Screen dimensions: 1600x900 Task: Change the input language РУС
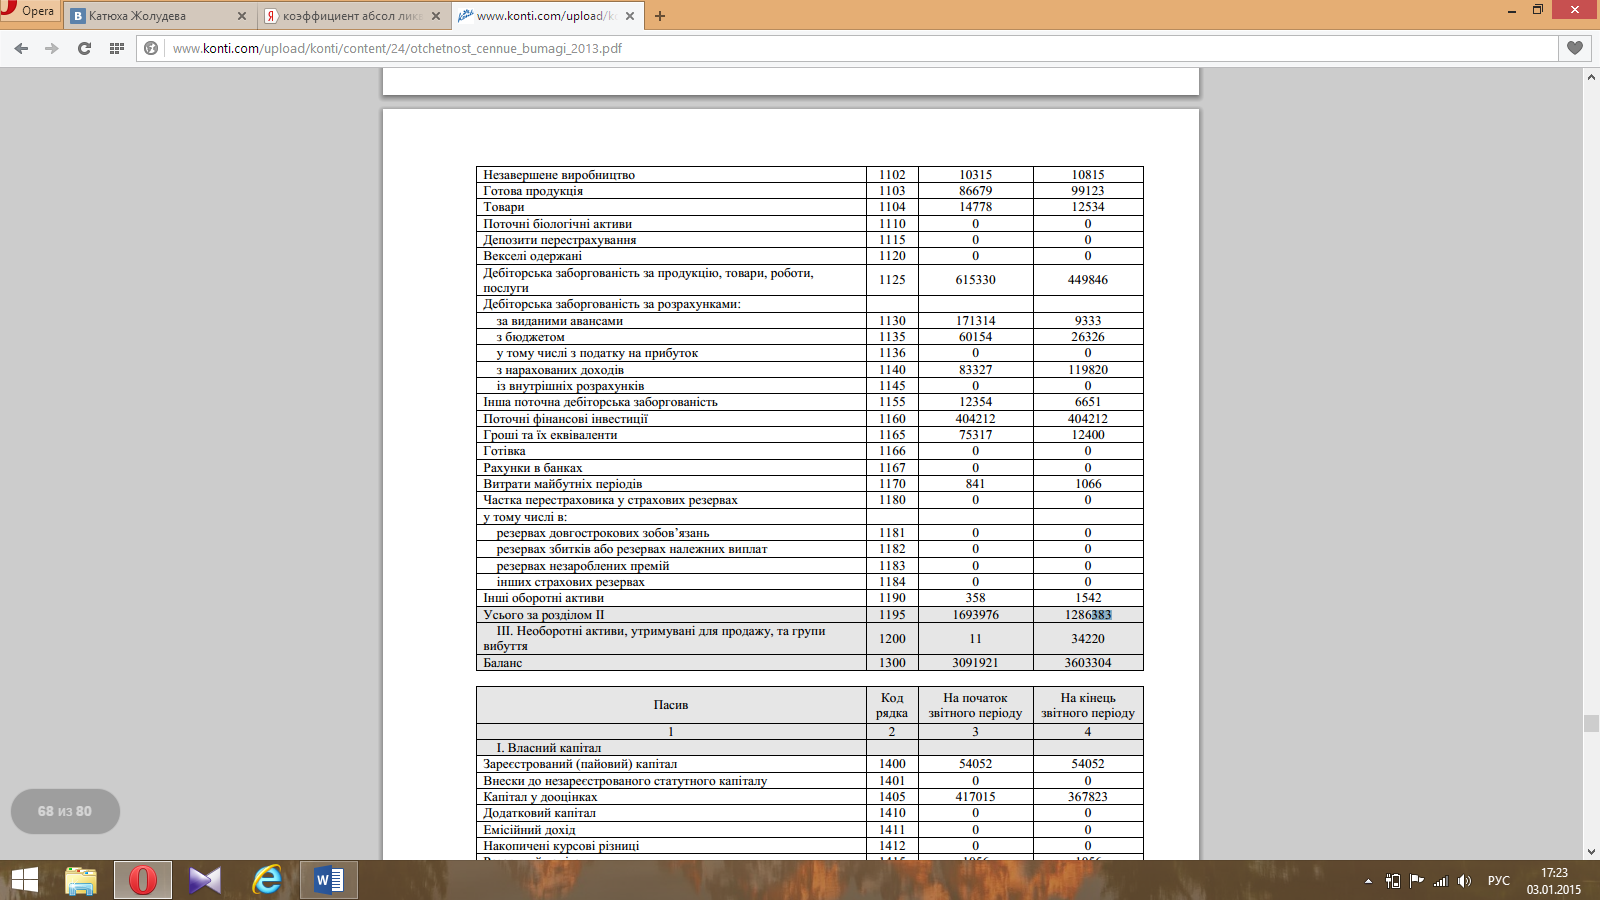[1498, 881]
